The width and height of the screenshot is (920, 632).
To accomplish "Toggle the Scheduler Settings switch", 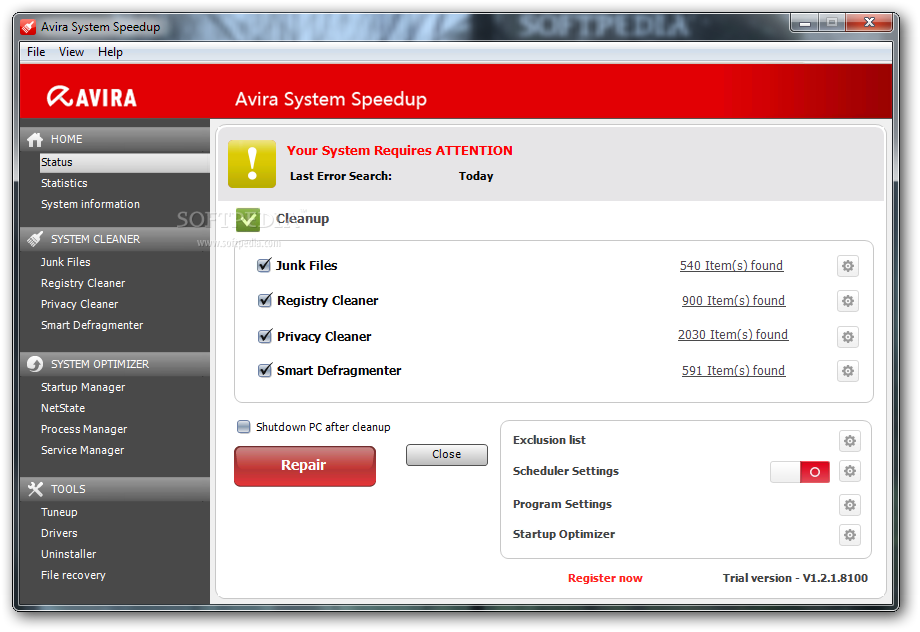I will coord(800,472).
